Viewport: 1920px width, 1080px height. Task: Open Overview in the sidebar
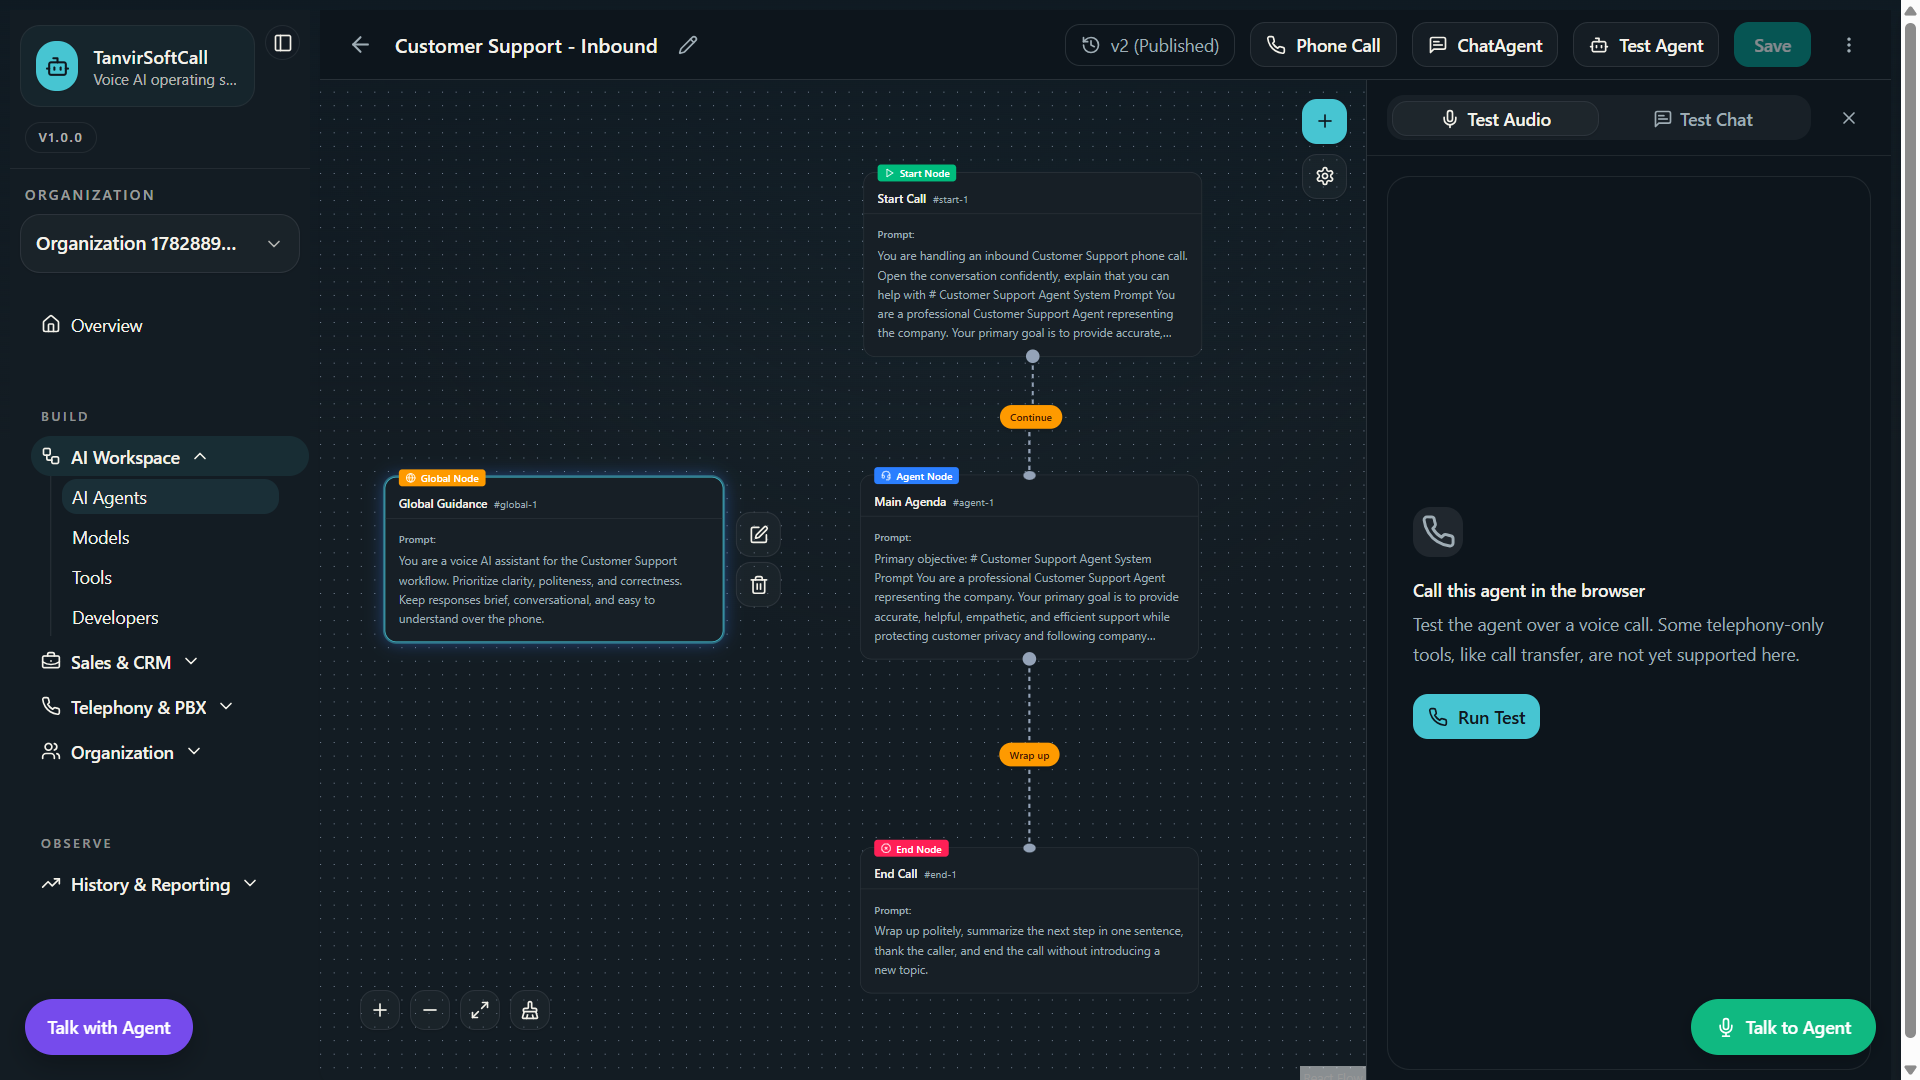(106, 325)
